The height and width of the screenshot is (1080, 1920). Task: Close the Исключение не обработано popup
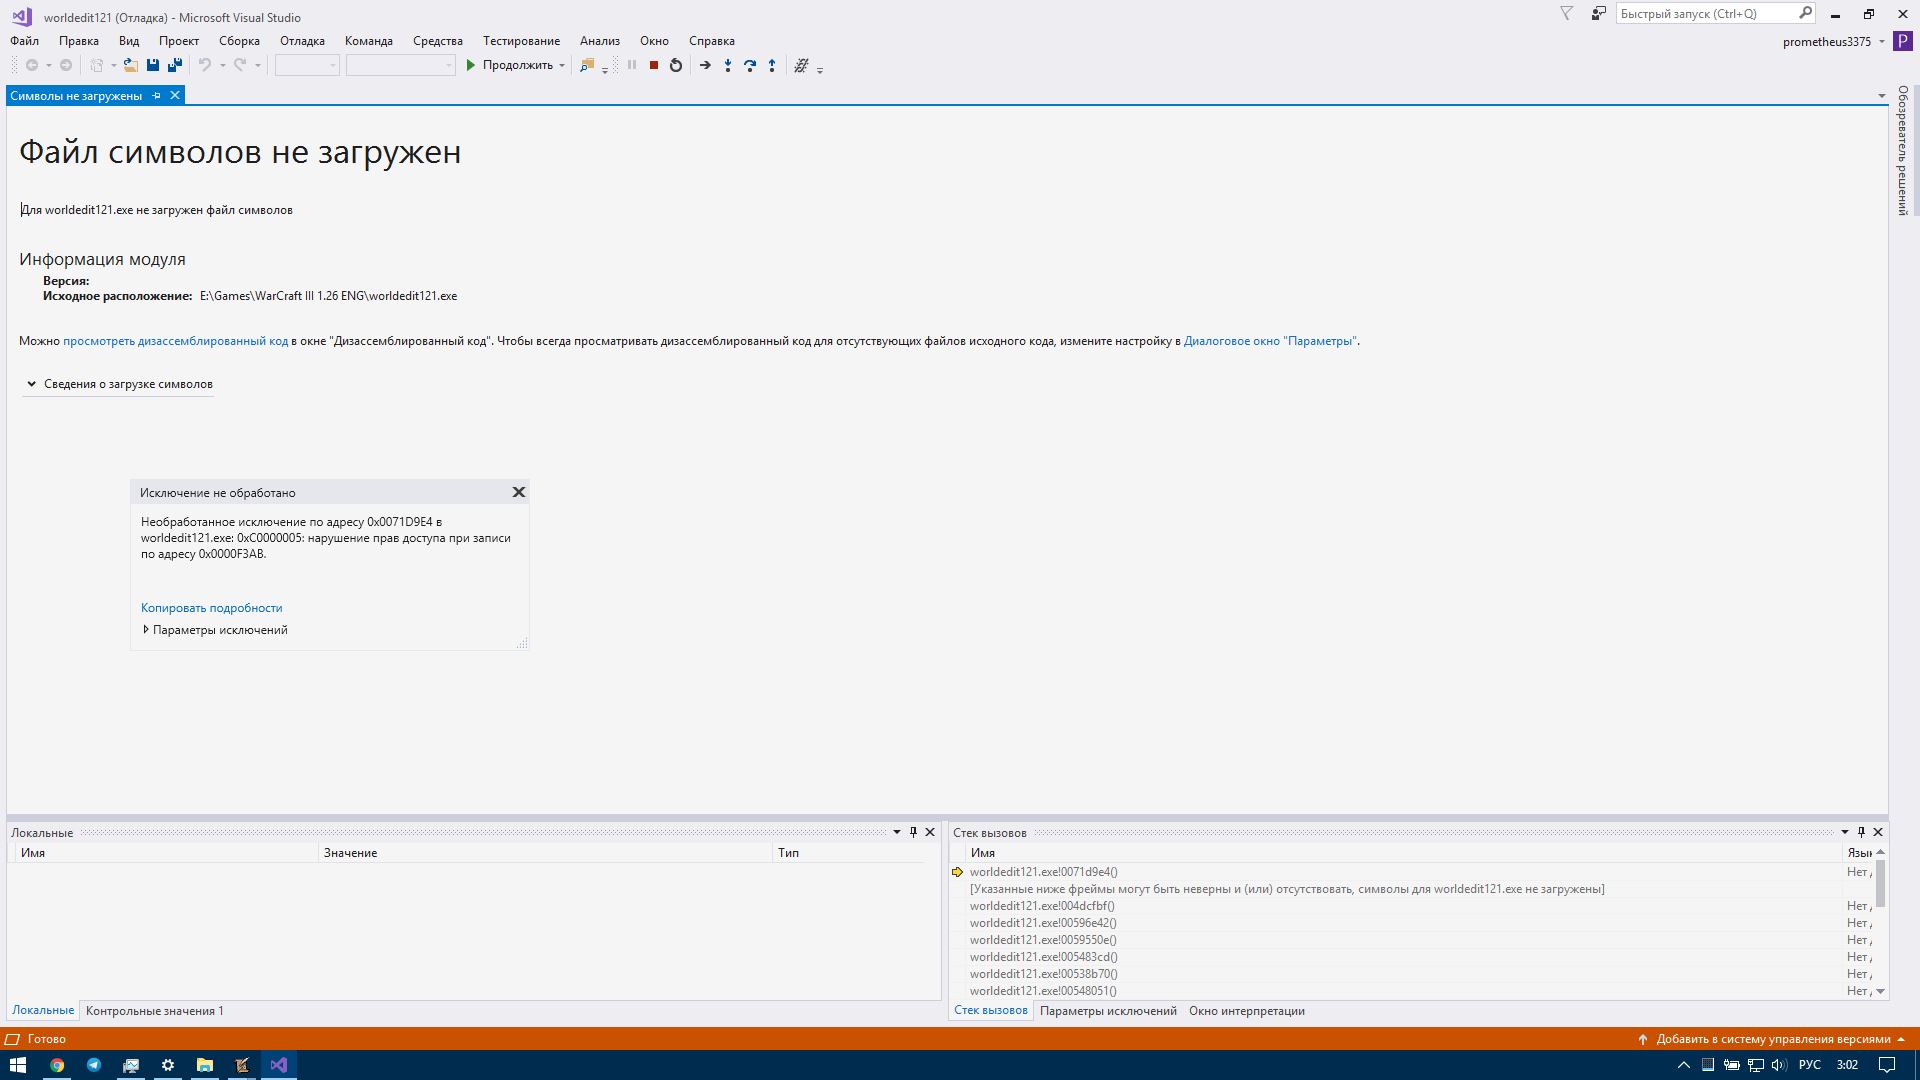click(x=519, y=492)
